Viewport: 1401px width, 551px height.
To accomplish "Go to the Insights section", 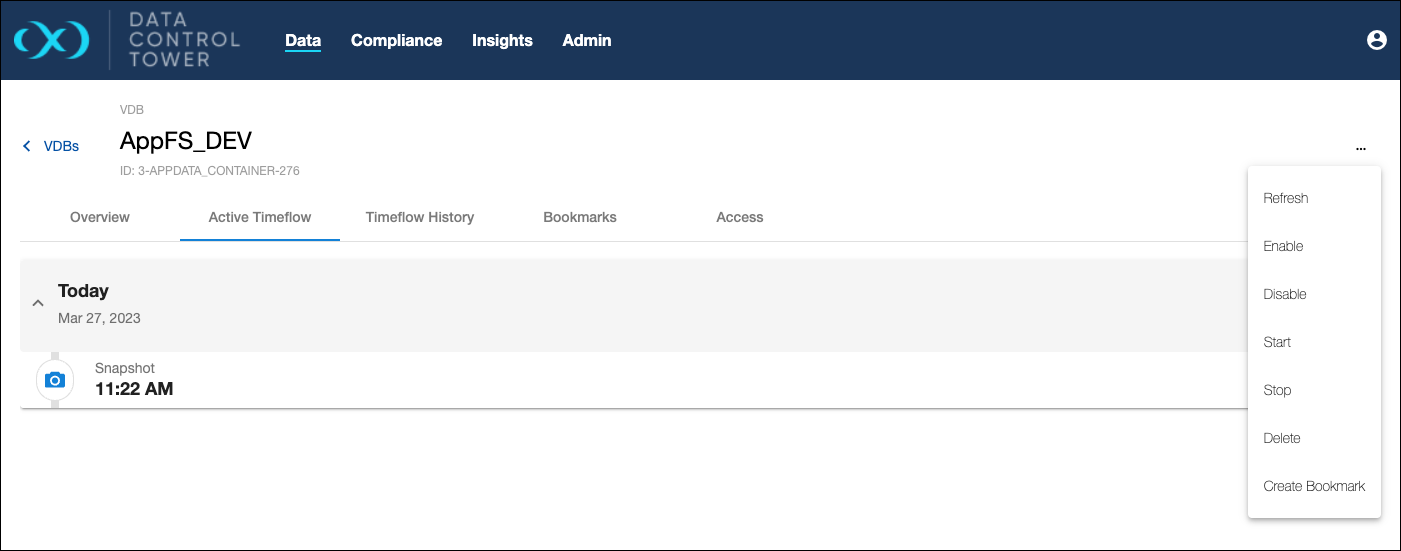I will (502, 40).
